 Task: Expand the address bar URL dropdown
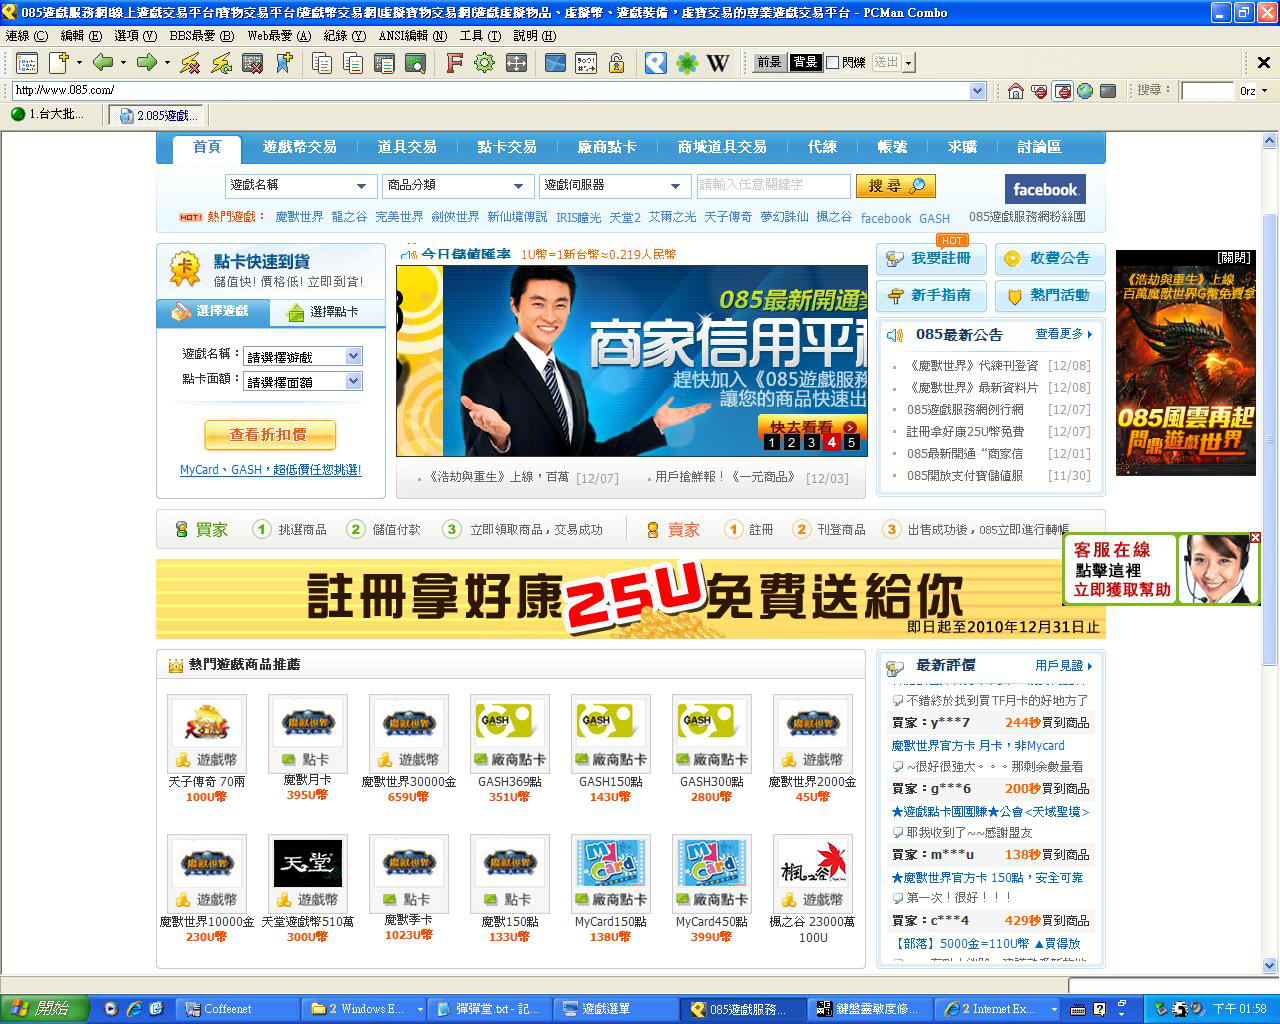click(978, 91)
